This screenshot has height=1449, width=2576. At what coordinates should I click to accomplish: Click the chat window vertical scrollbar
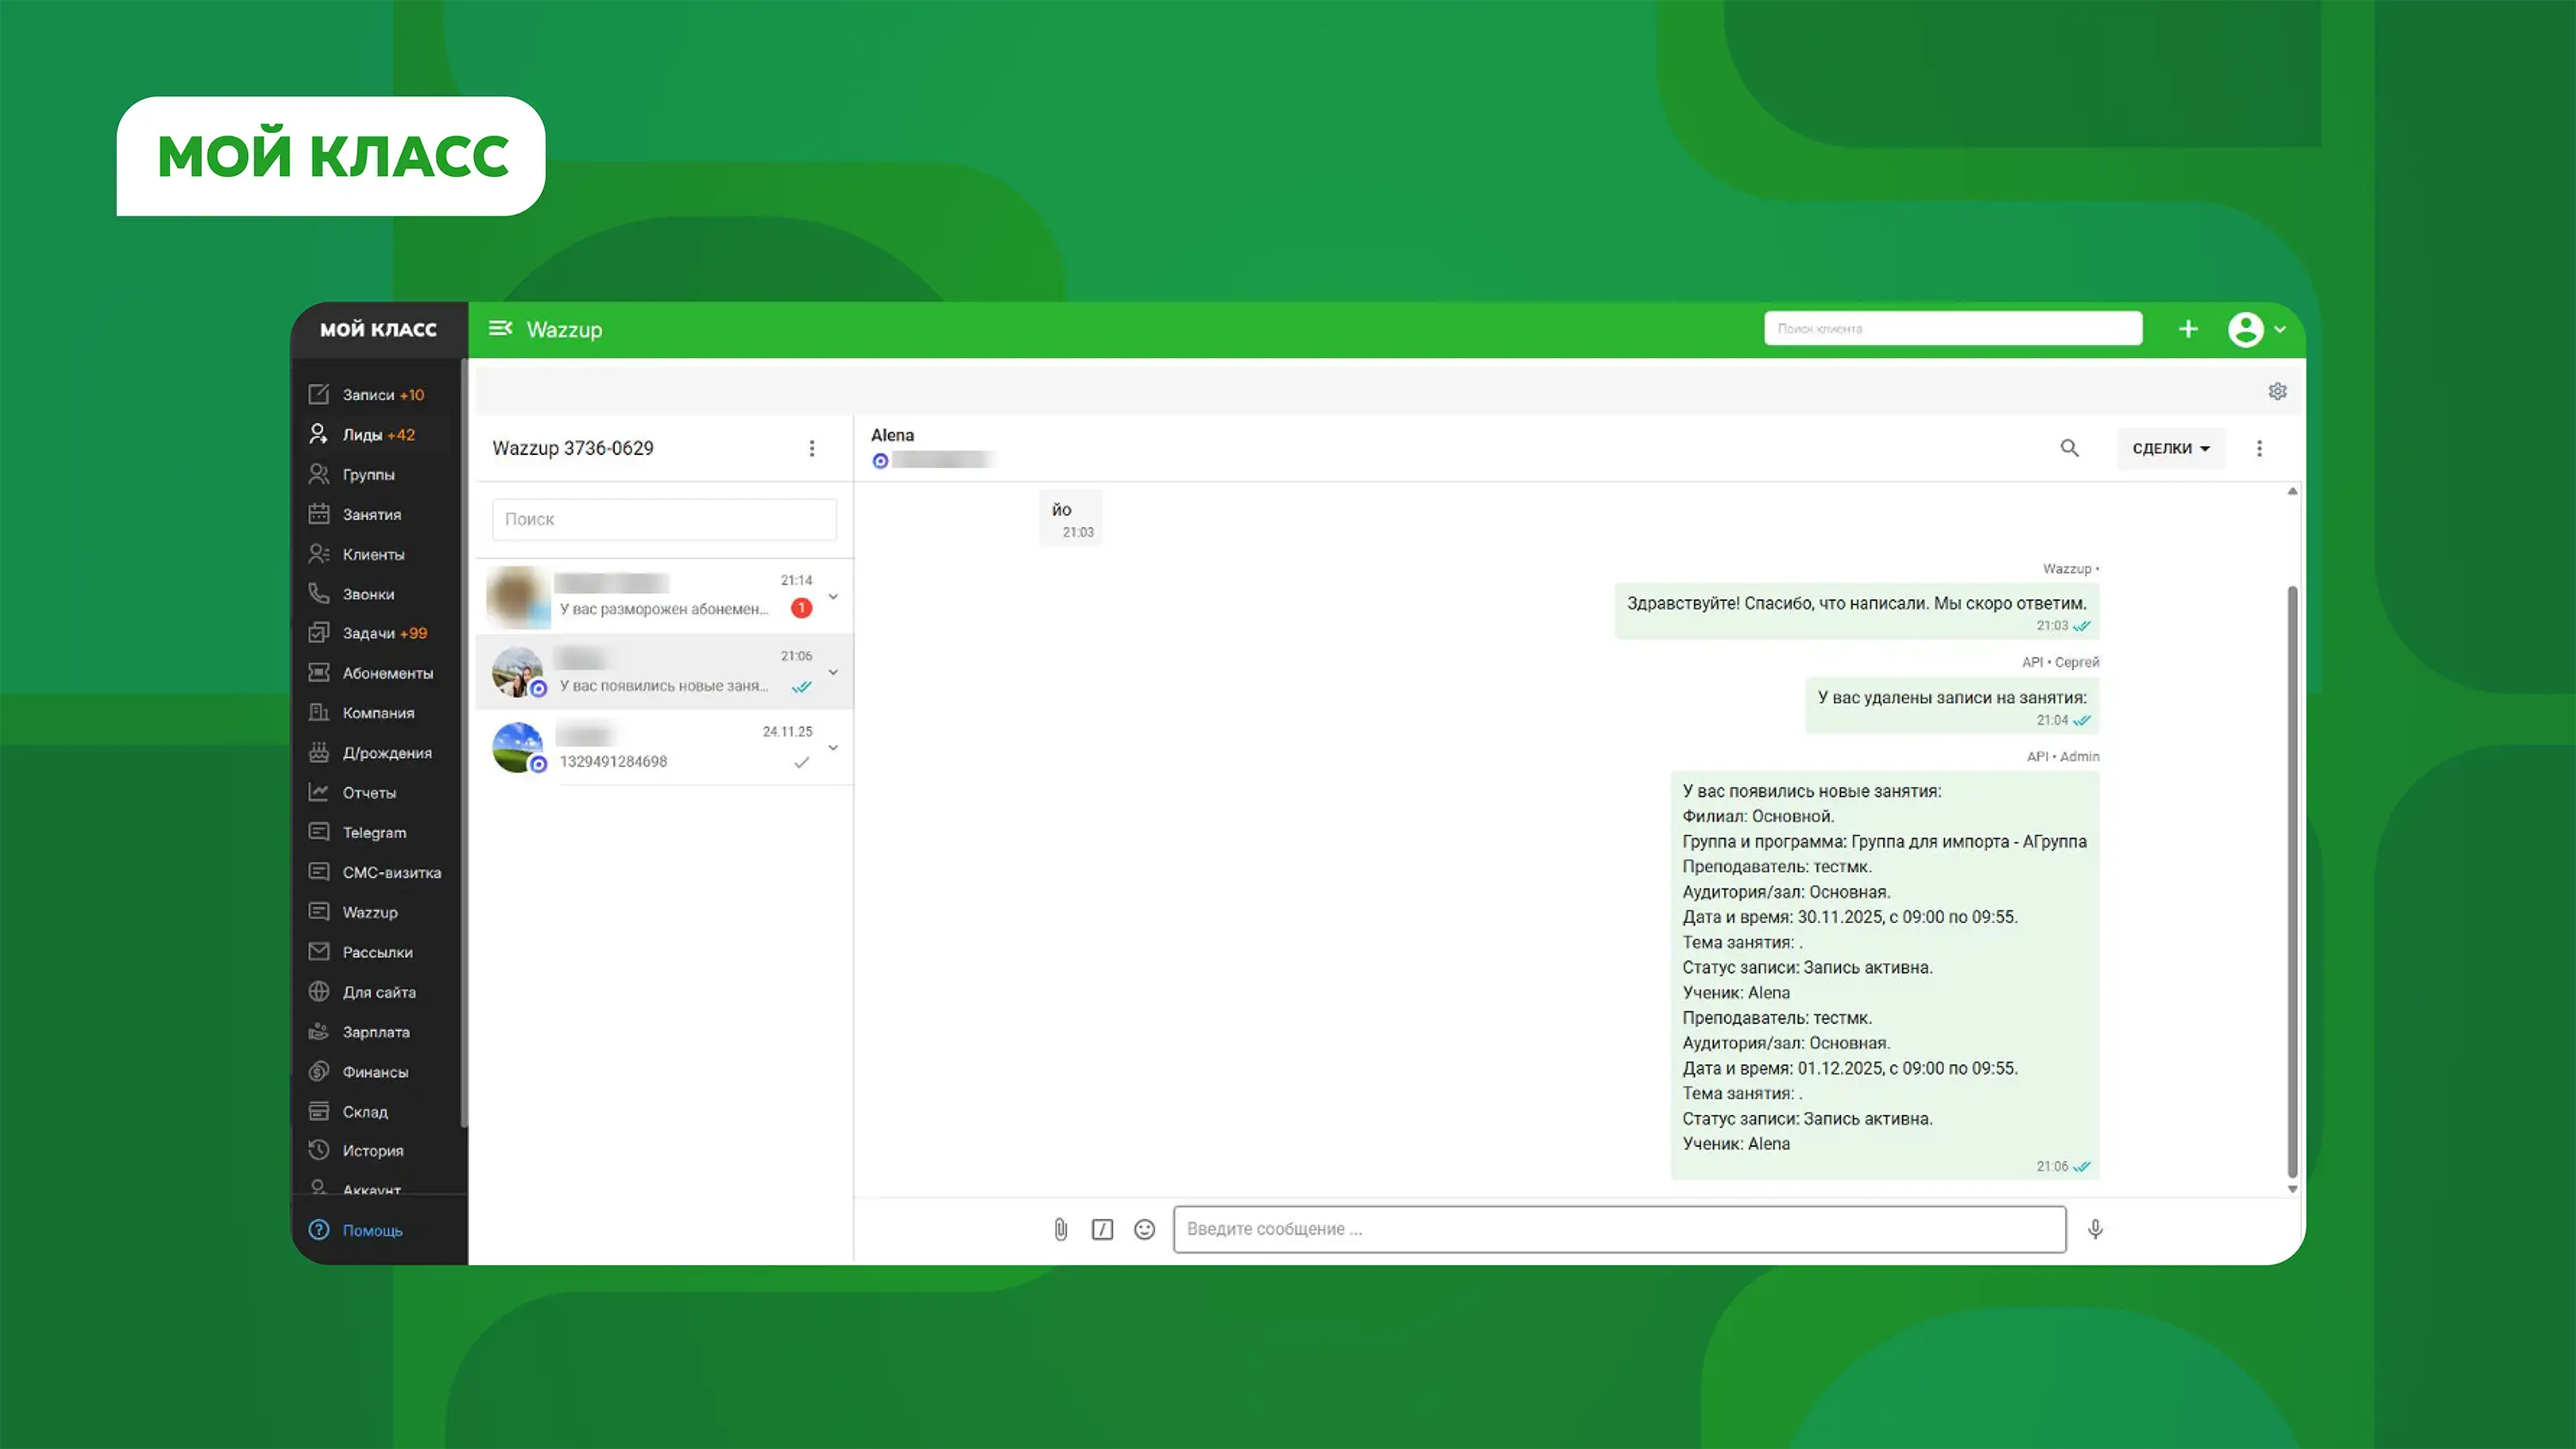point(2292,880)
